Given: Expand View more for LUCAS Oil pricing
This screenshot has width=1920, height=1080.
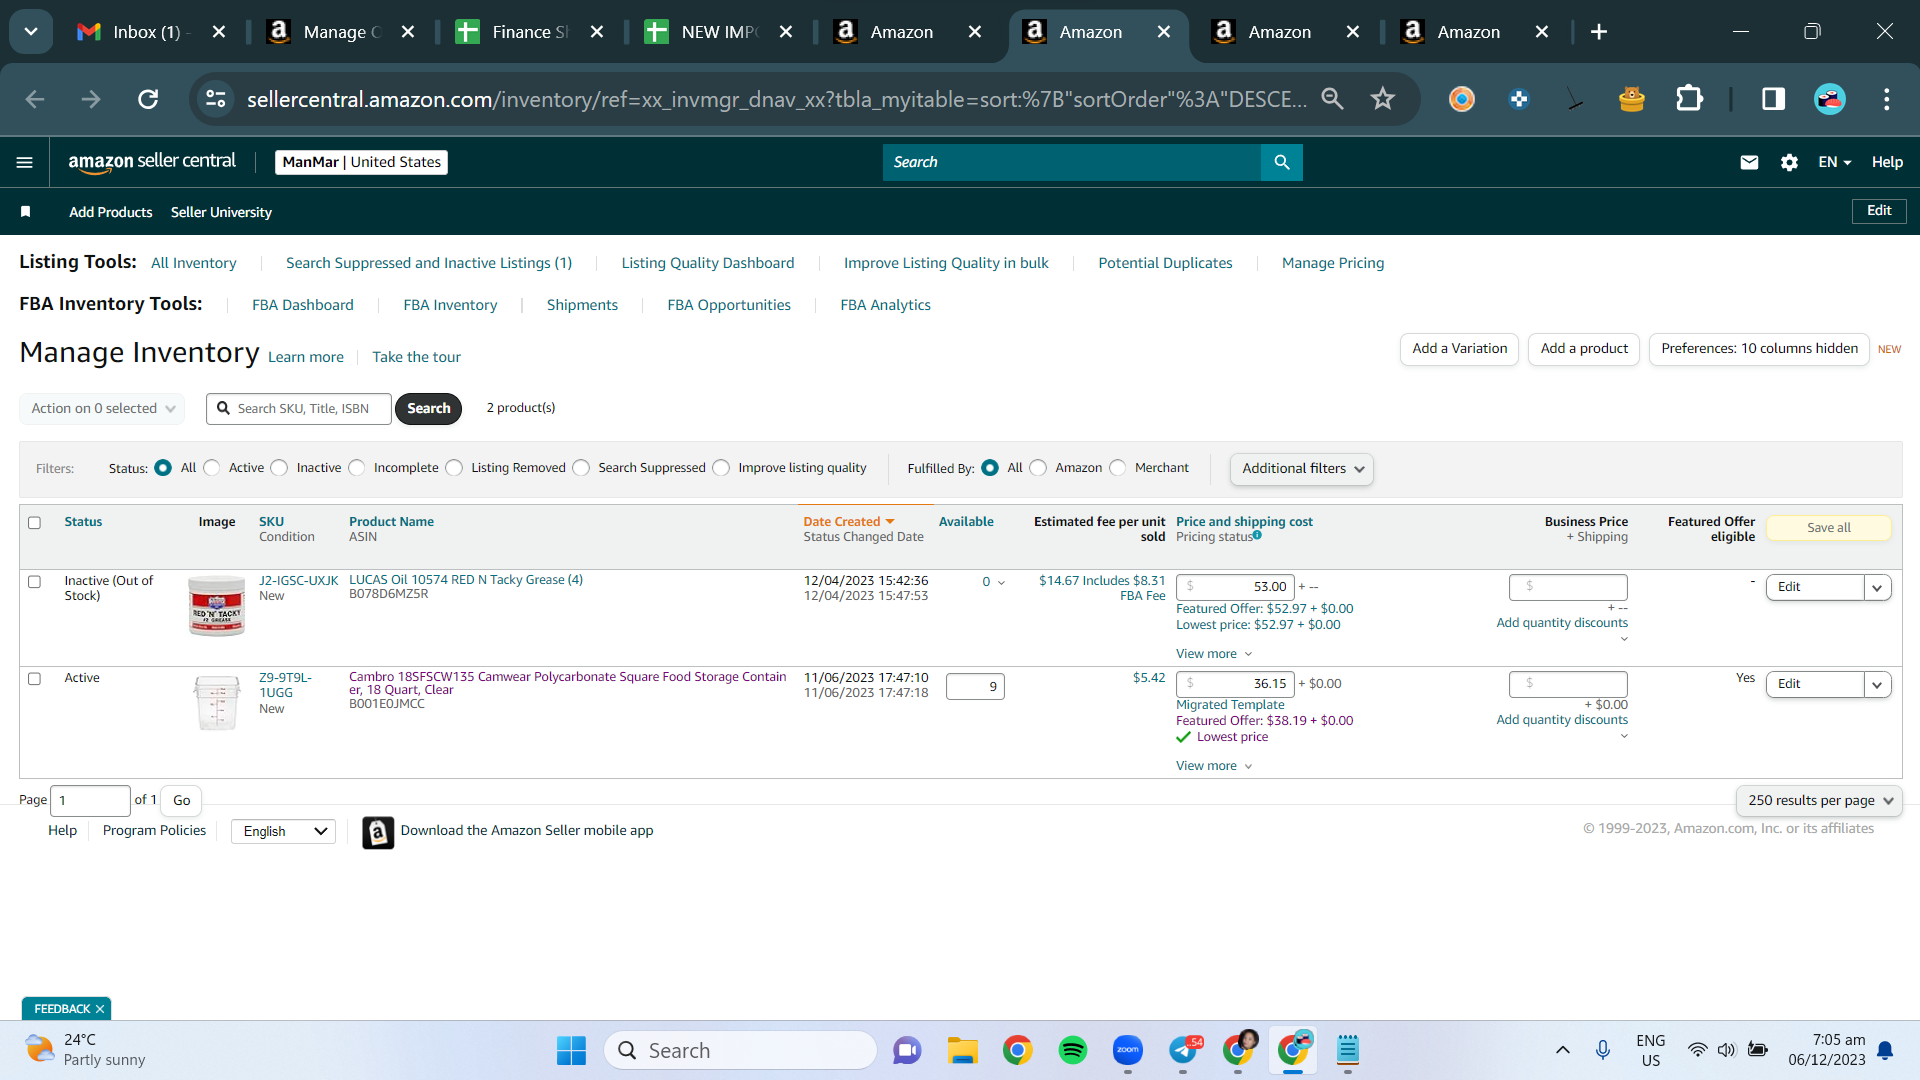Looking at the screenshot, I should [x=1214, y=654].
